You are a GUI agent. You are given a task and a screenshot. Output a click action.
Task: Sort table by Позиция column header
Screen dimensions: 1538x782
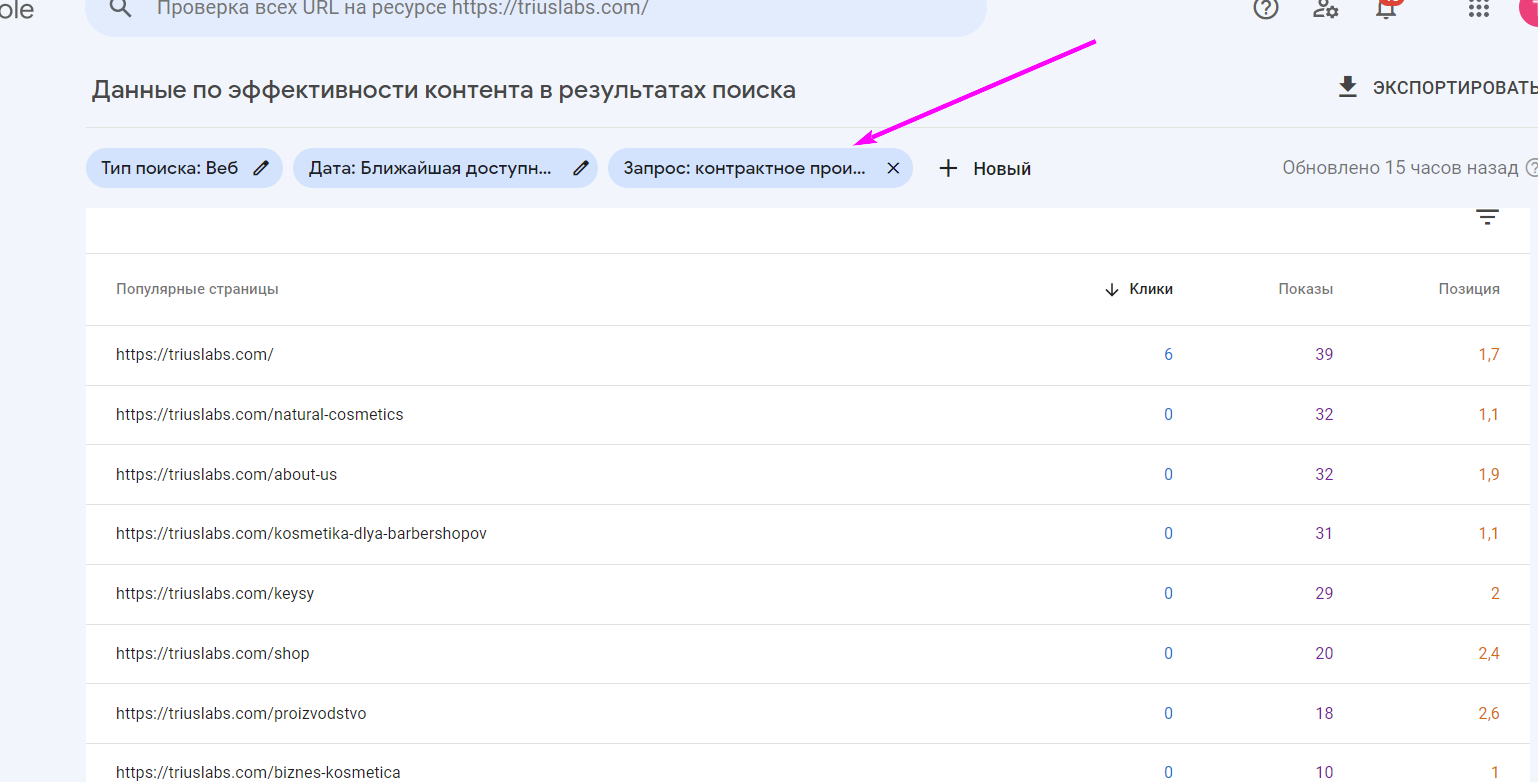1469,289
